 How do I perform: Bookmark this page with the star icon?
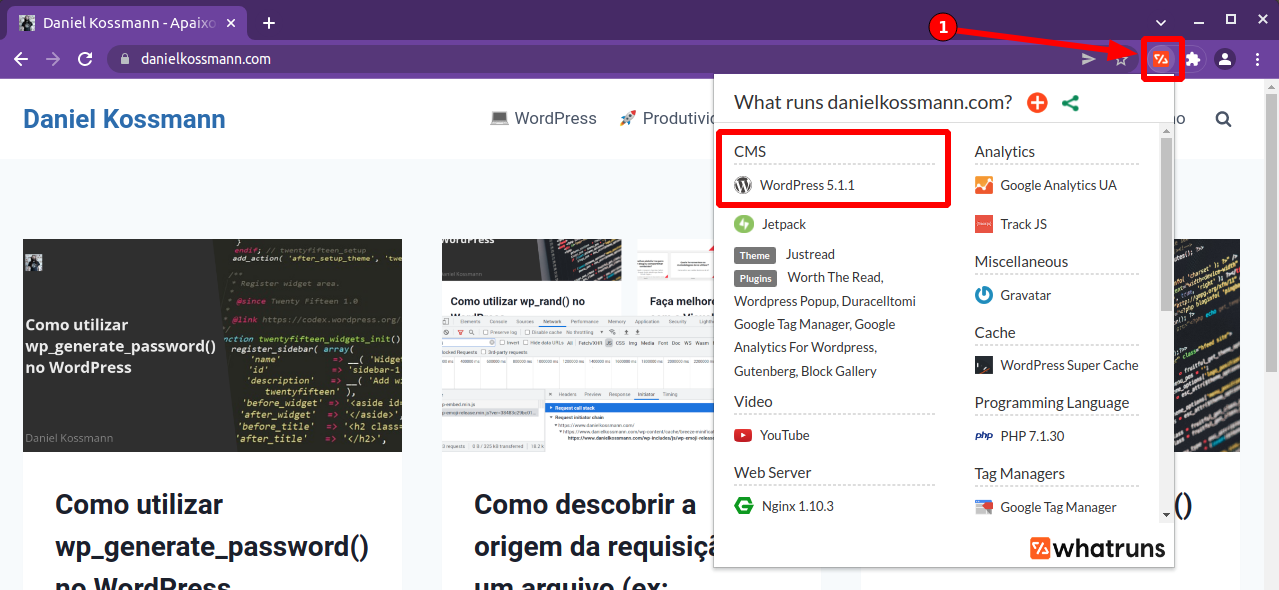[1121, 59]
